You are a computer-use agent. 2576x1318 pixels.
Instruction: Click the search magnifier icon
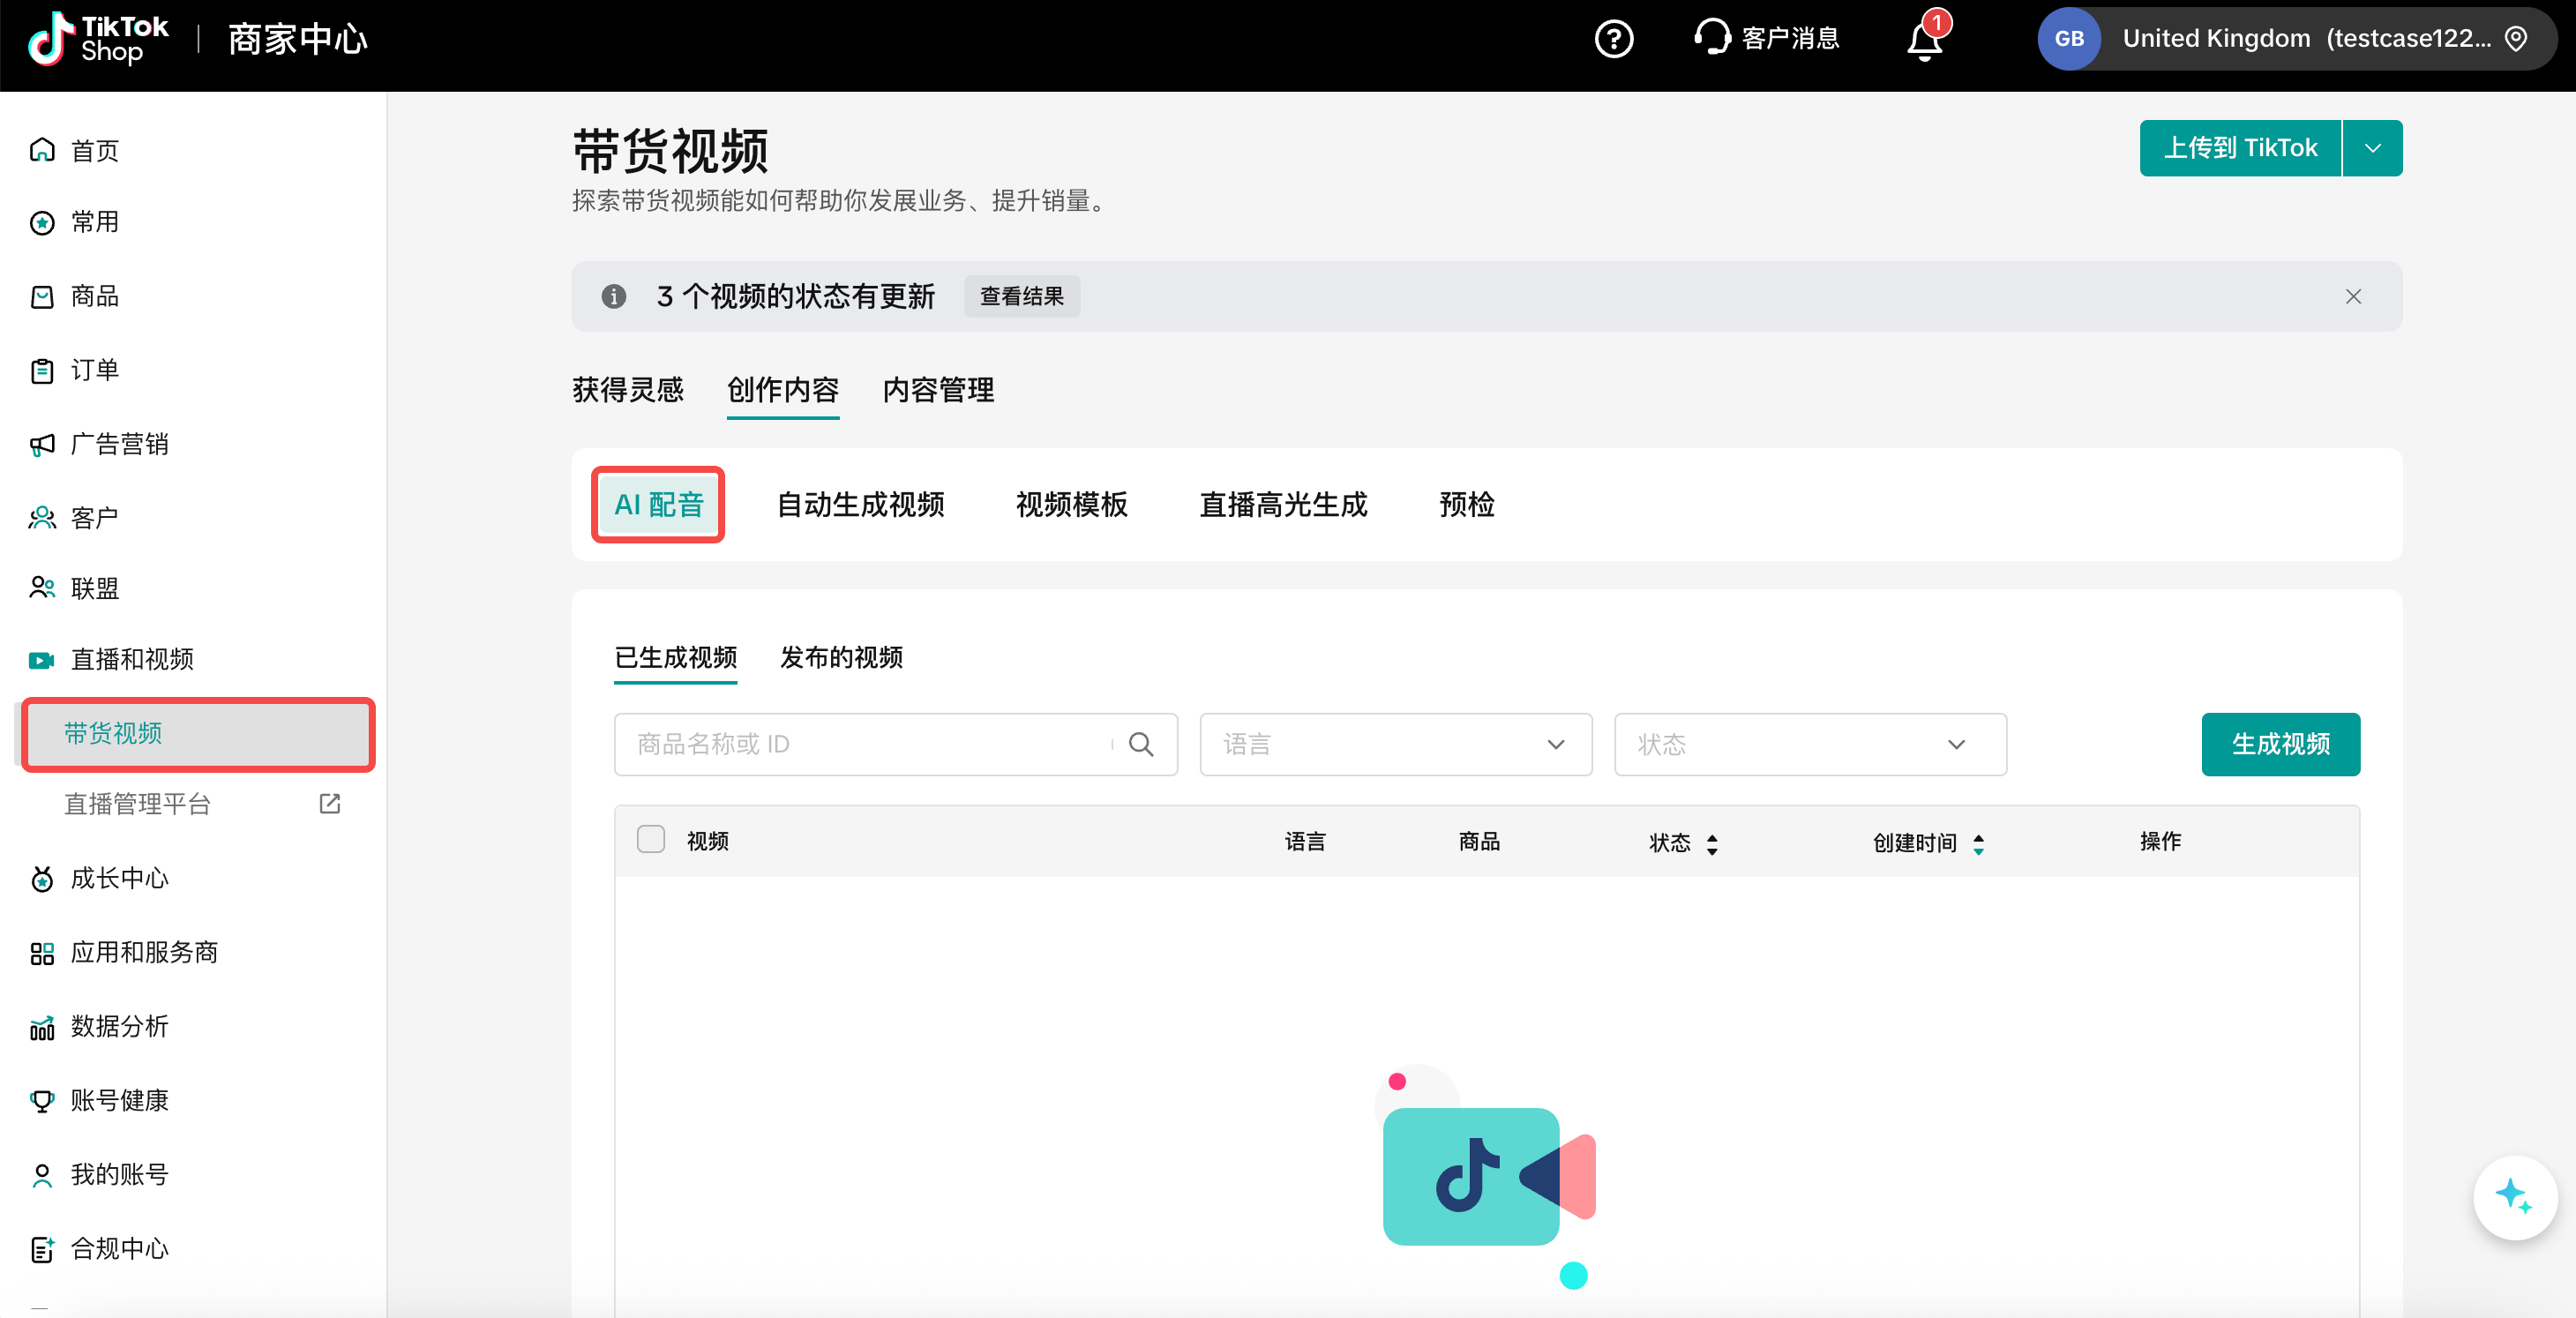click(x=1141, y=744)
